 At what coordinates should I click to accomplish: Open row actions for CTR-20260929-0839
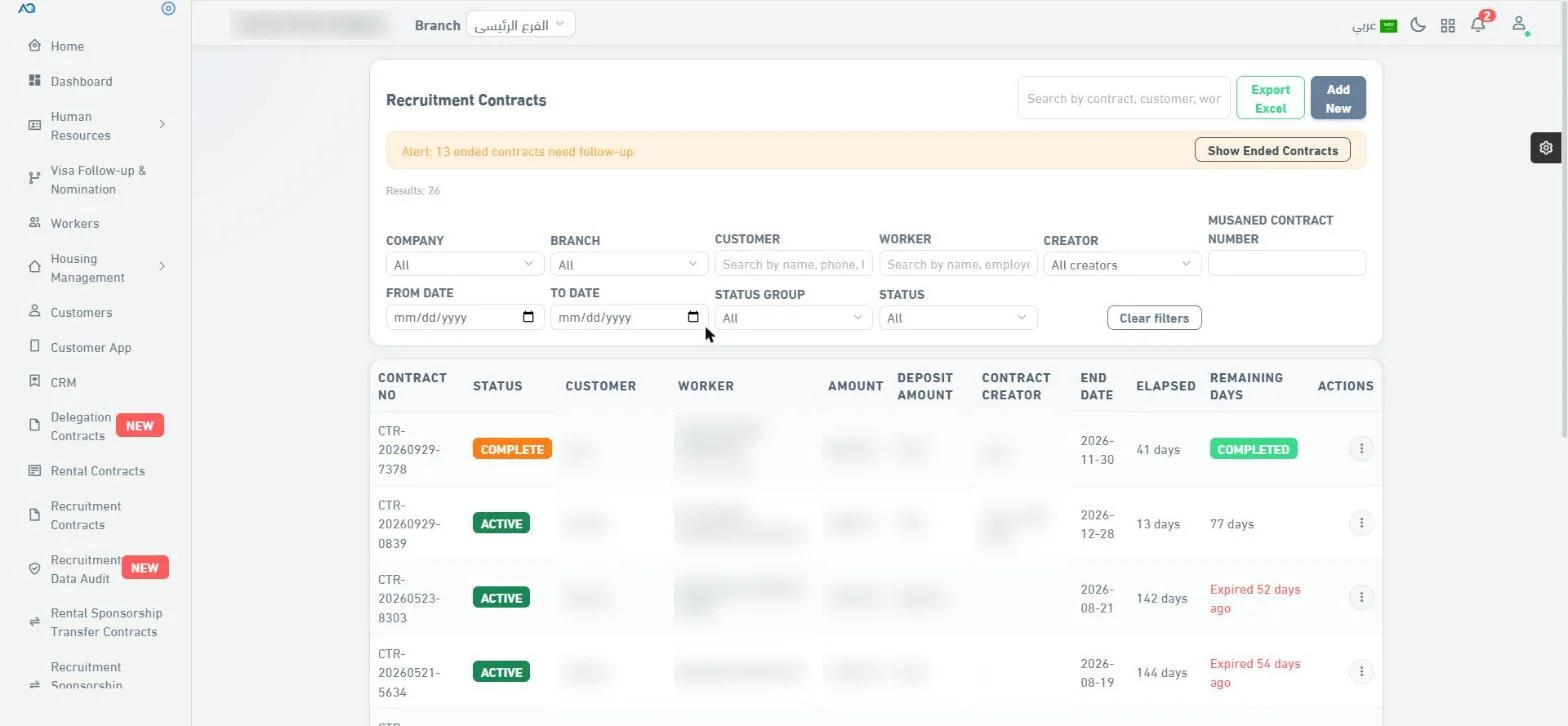click(1361, 523)
